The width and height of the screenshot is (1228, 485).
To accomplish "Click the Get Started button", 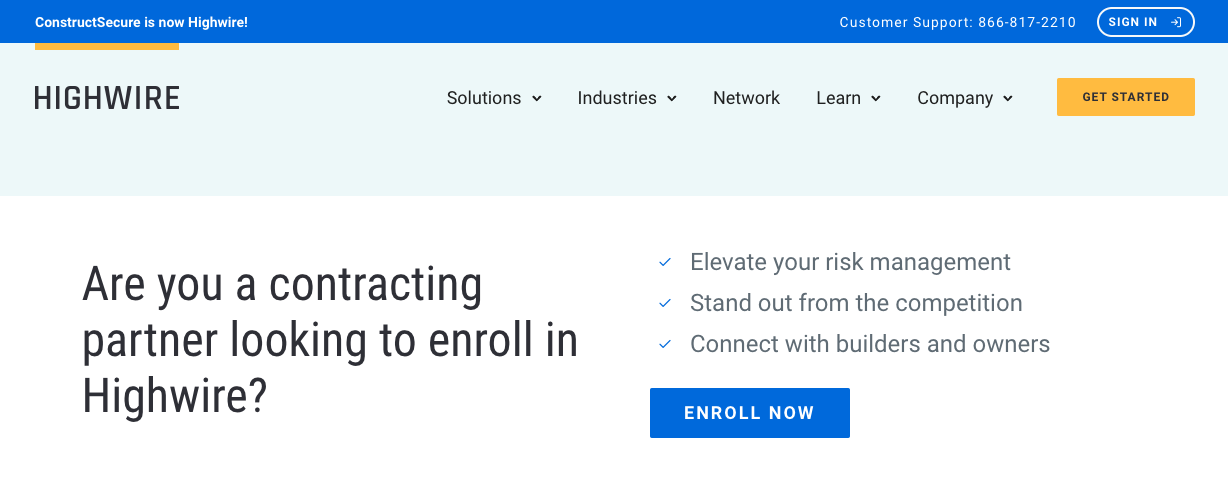I will coord(1126,97).
